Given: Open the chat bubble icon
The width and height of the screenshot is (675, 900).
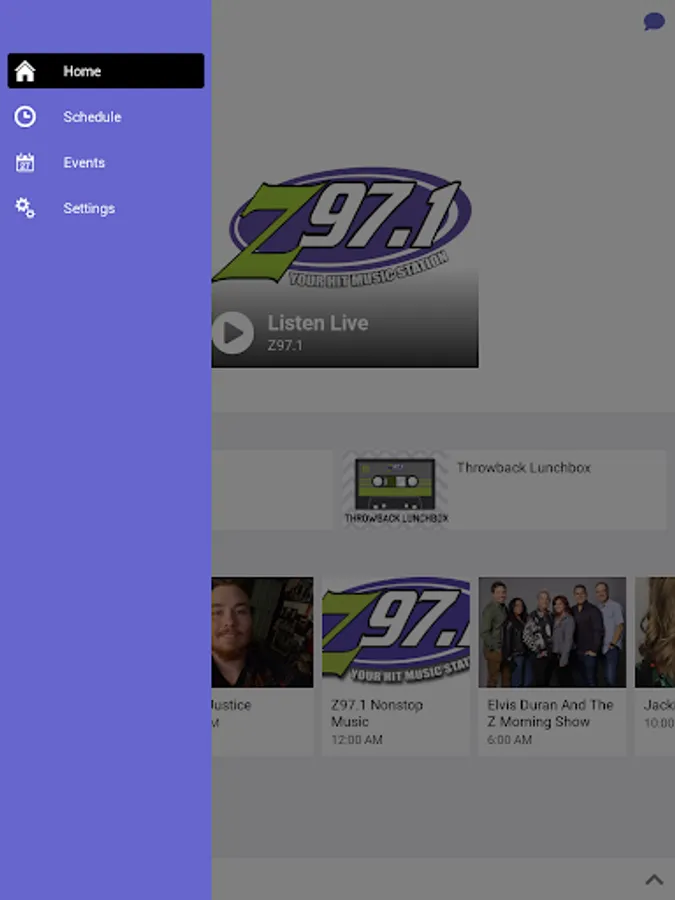Looking at the screenshot, I should 654,22.
